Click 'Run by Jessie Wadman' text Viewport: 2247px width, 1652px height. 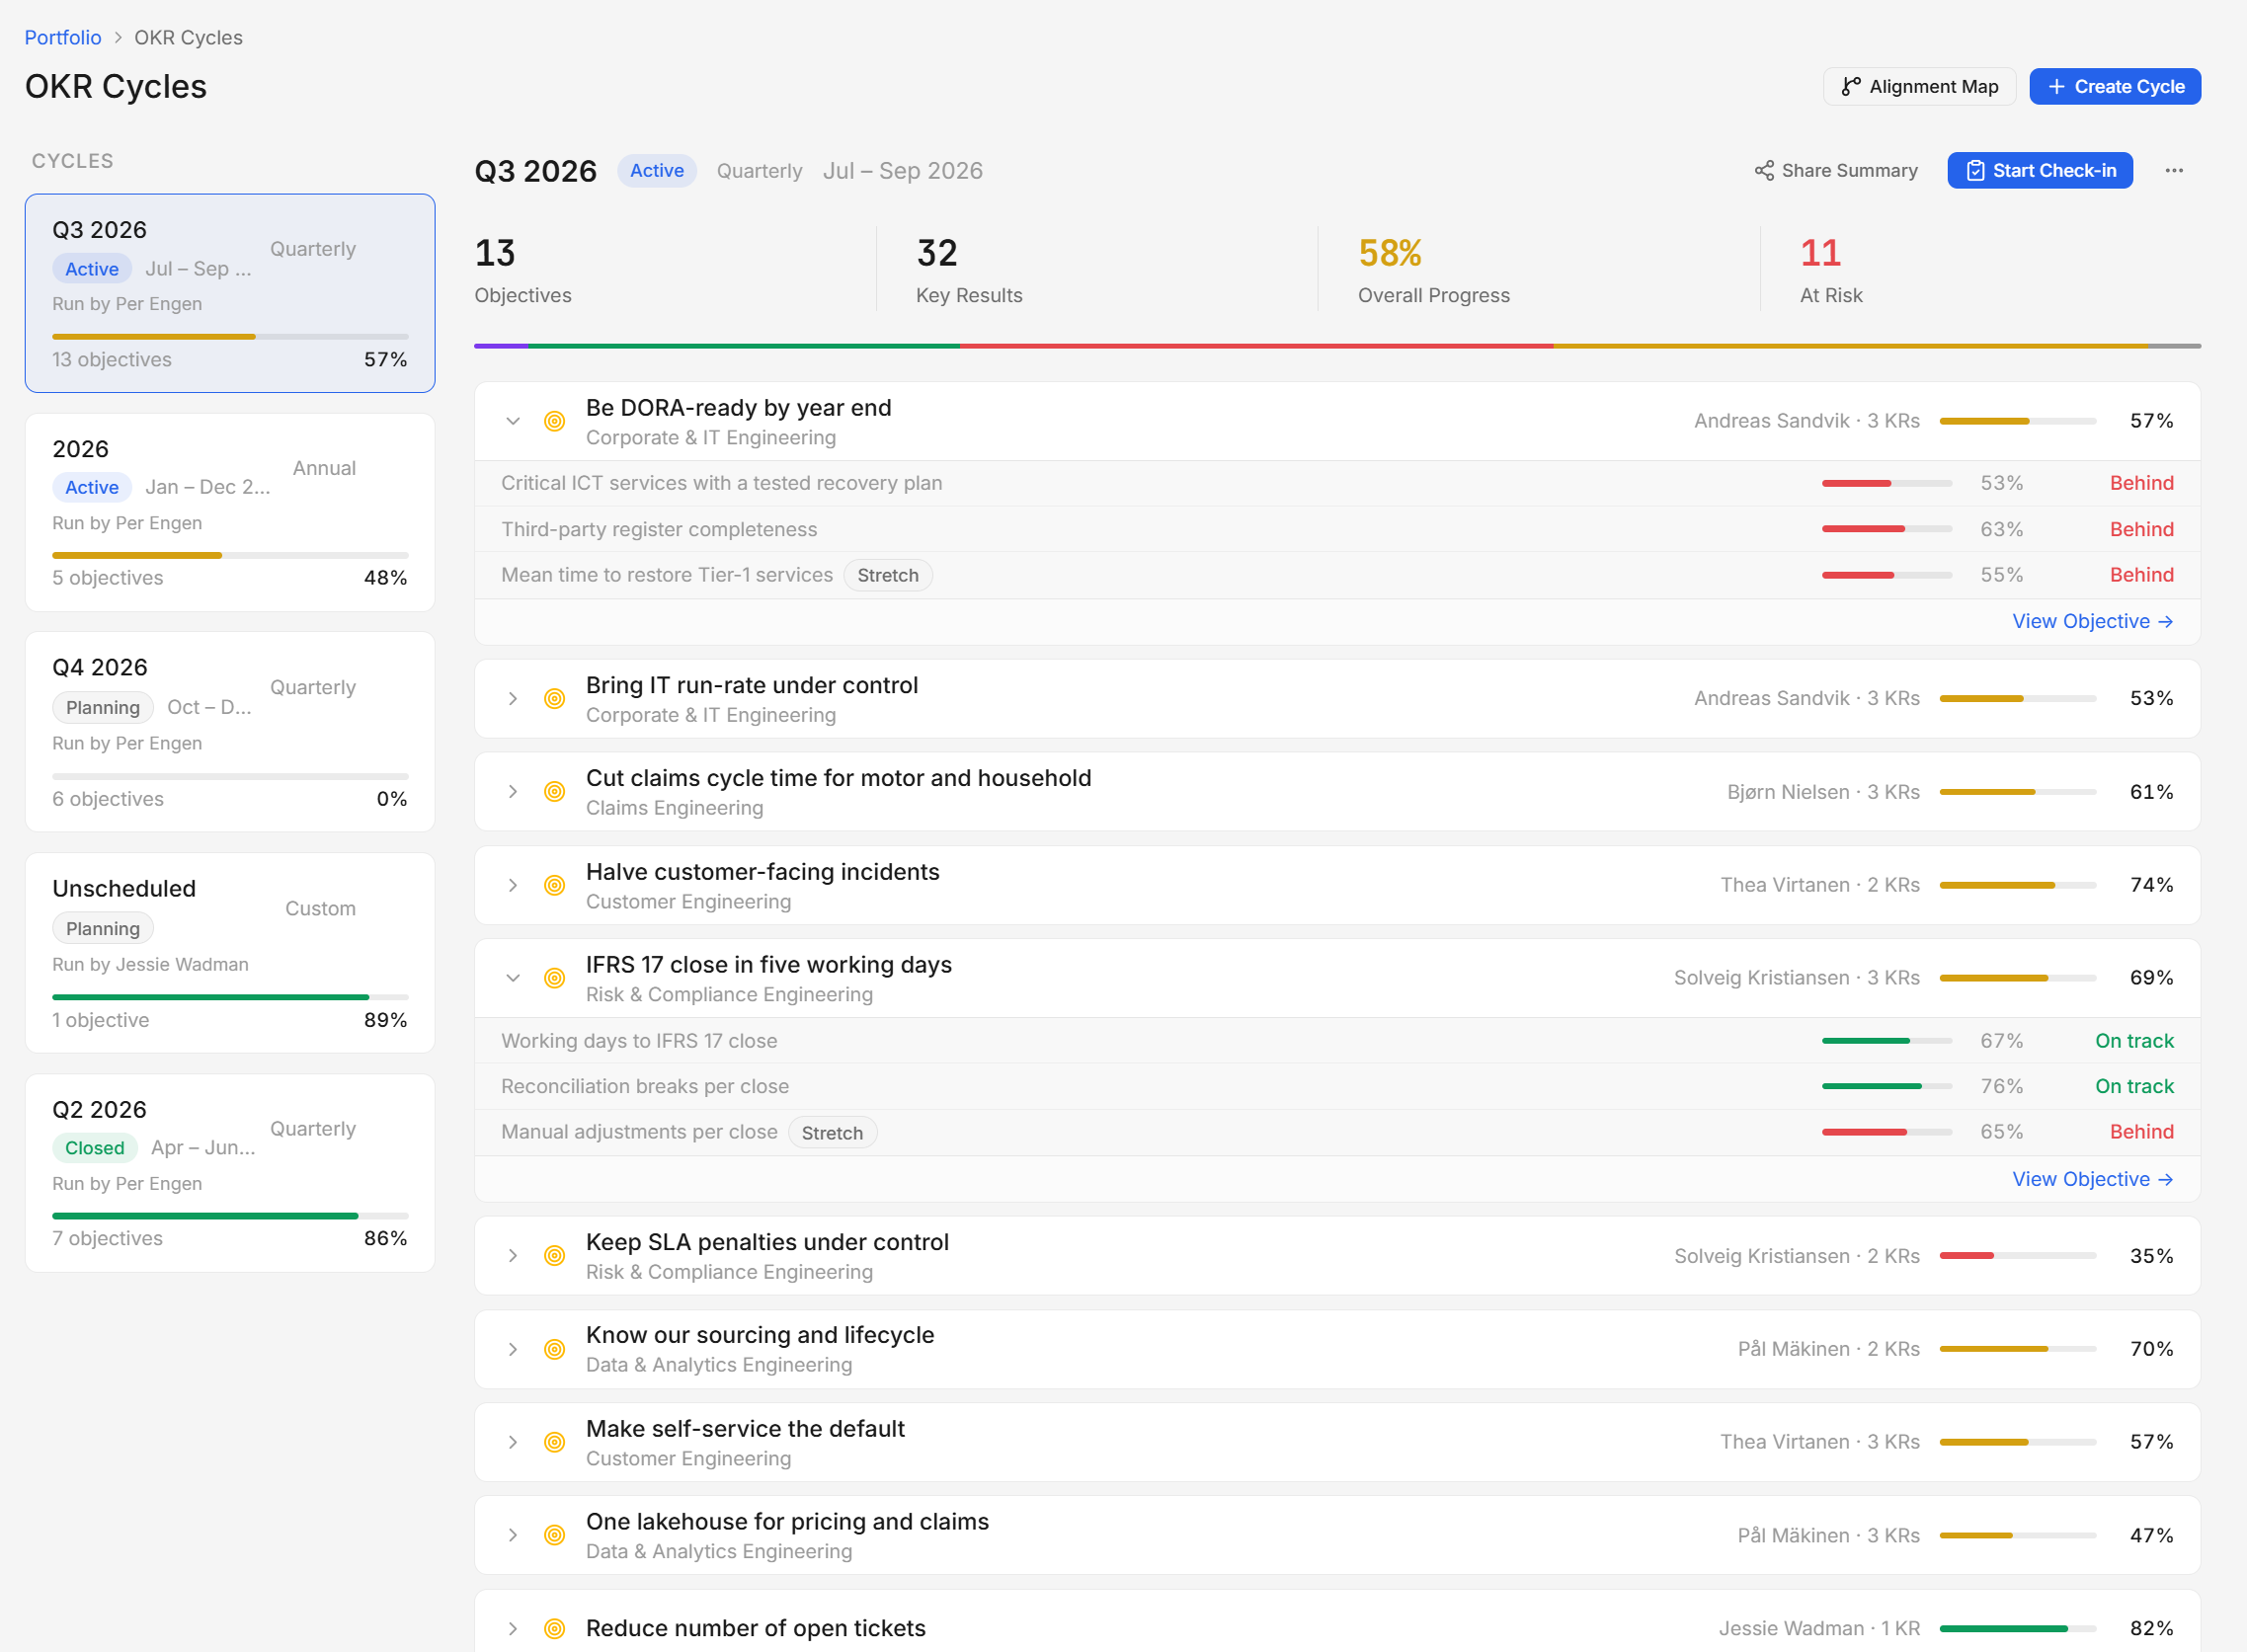150,965
